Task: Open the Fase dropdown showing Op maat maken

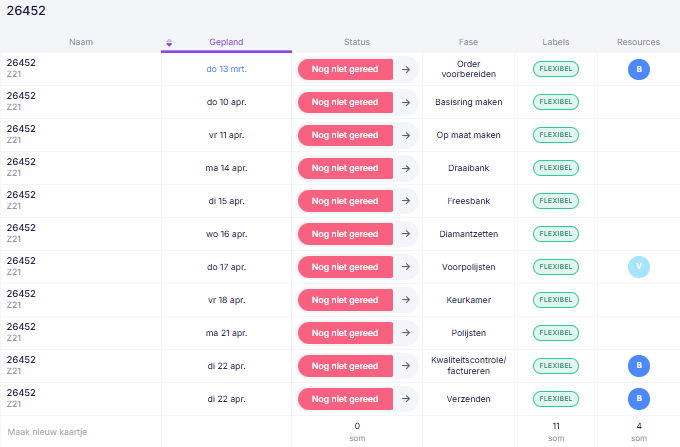Action: point(468,135)
